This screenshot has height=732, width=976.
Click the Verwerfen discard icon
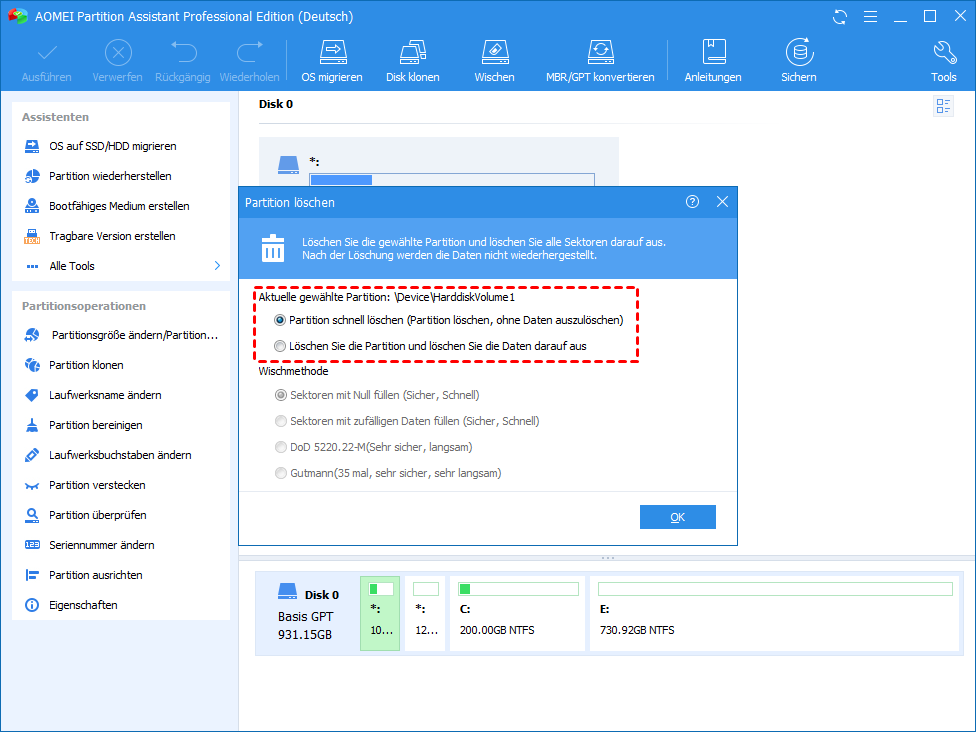click(118, 52)
